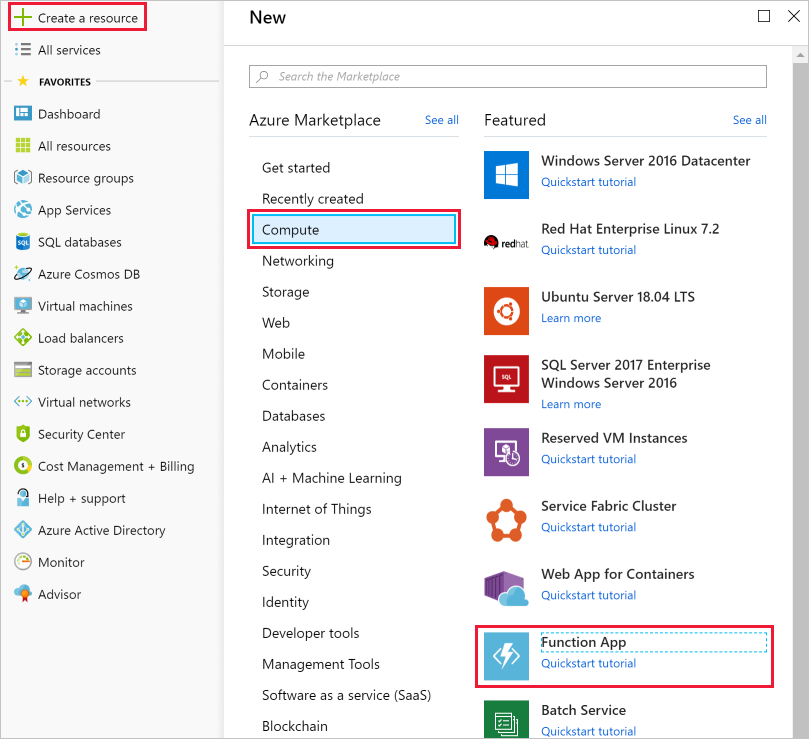The image size is (809, 739).
Task: Click the Azure Cosmos DB planet icon
Action: [23, 274]
